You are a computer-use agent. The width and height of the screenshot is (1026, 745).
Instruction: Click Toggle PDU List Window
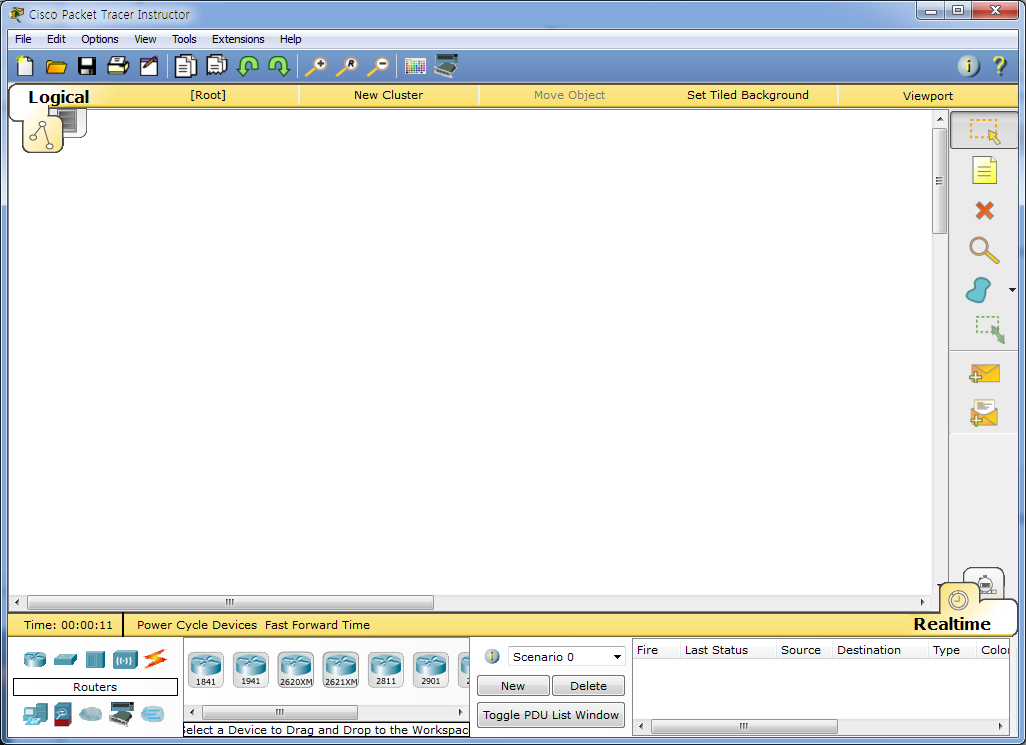tap(551, 715)
